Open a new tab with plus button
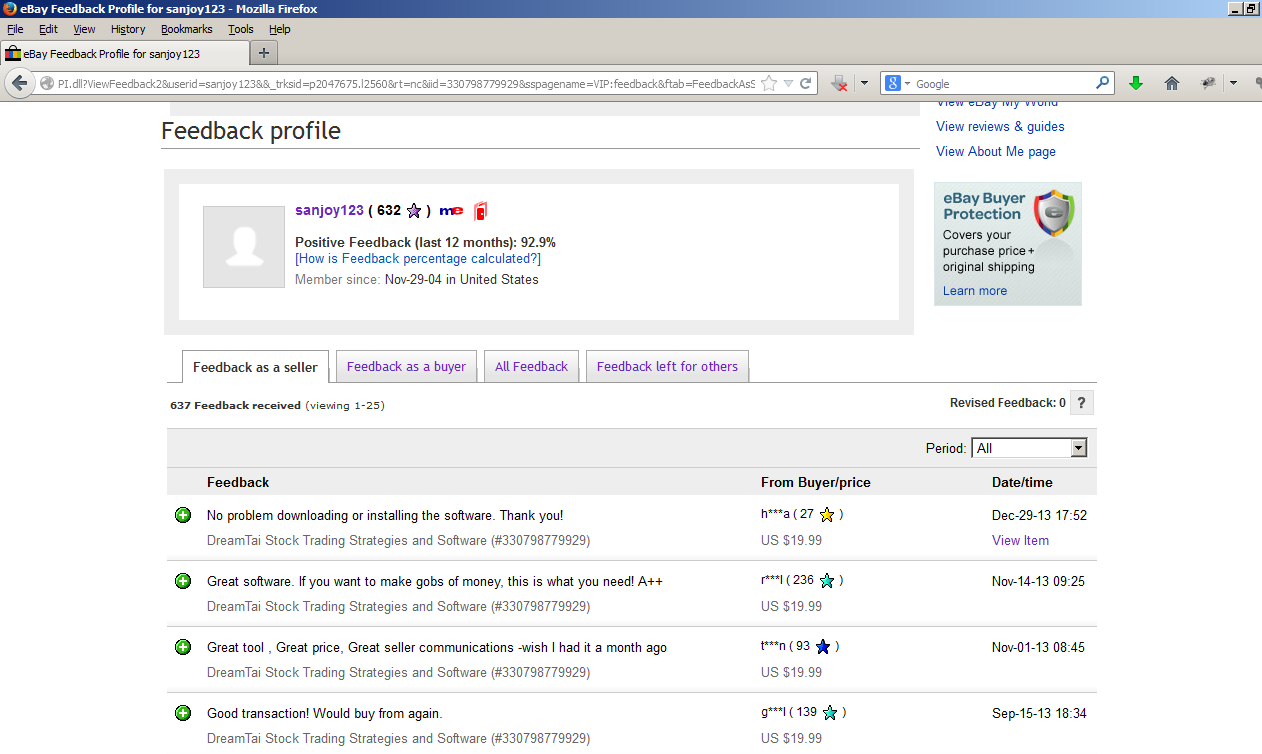The image size is (1262, 754). point(264,53)
